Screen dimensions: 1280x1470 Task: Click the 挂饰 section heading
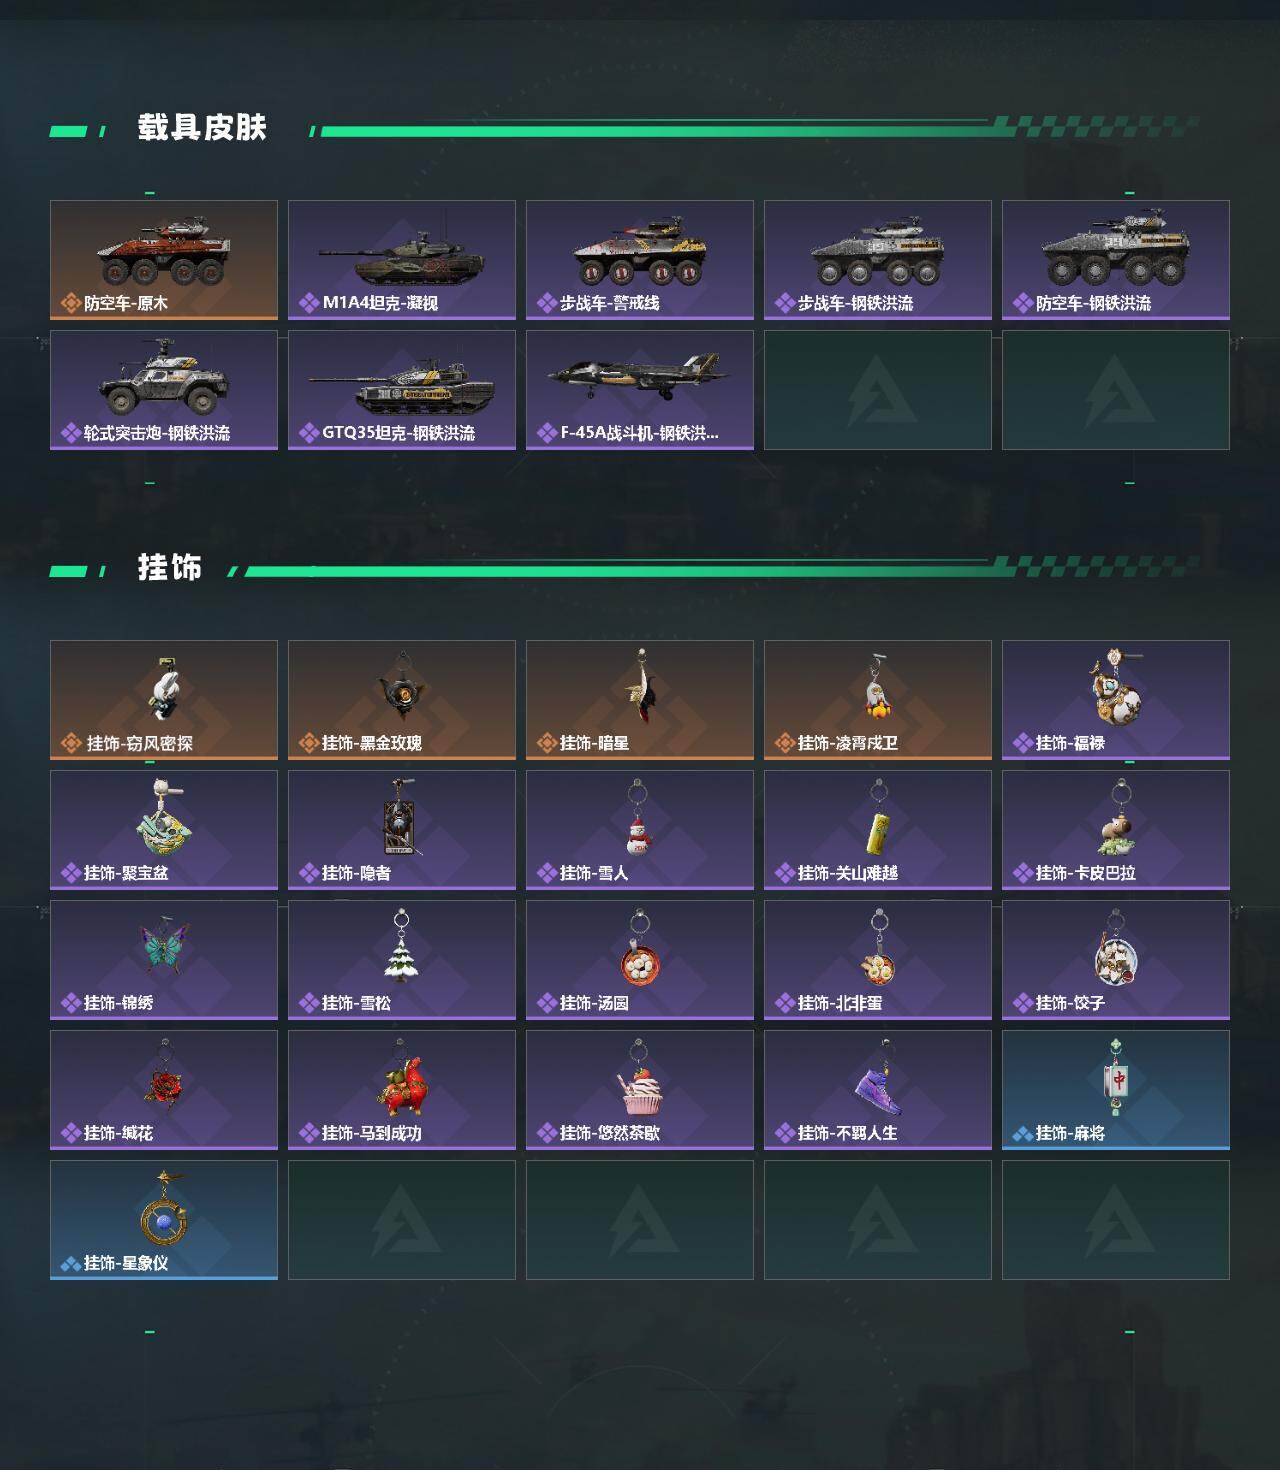pyautogui.click(x=170, y=568)
